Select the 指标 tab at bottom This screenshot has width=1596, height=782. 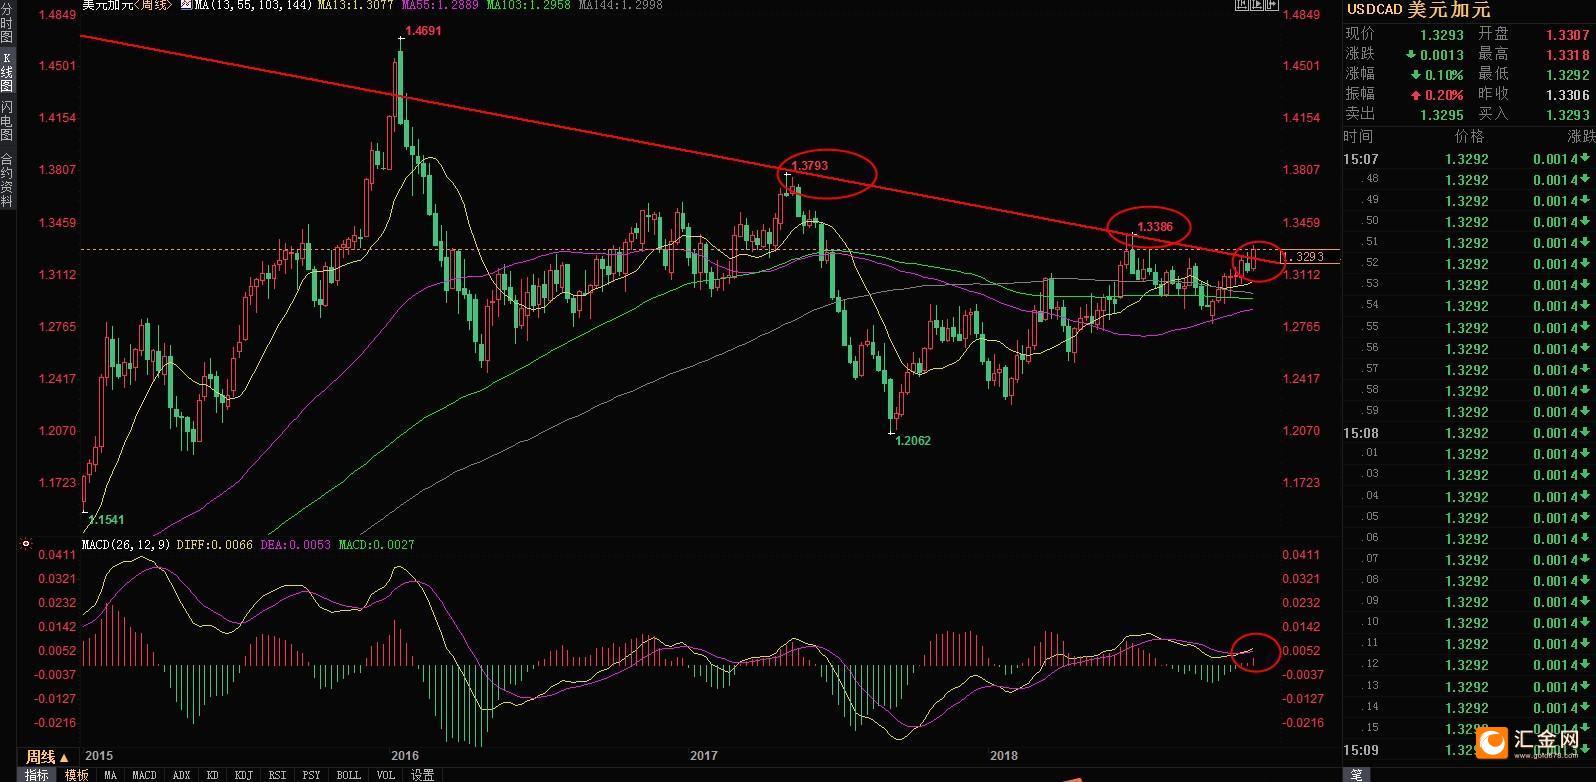37,775
